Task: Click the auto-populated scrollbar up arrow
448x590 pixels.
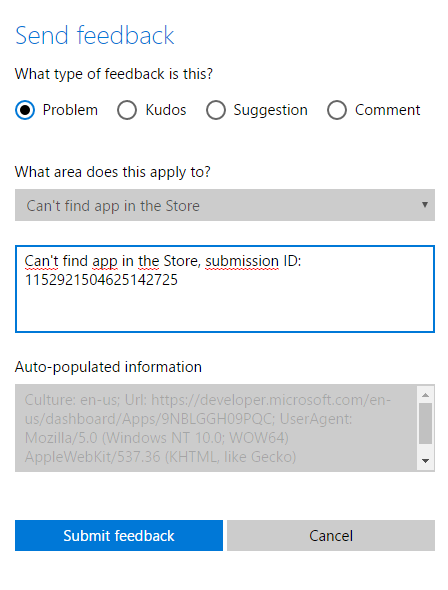Action: point(425,395)
